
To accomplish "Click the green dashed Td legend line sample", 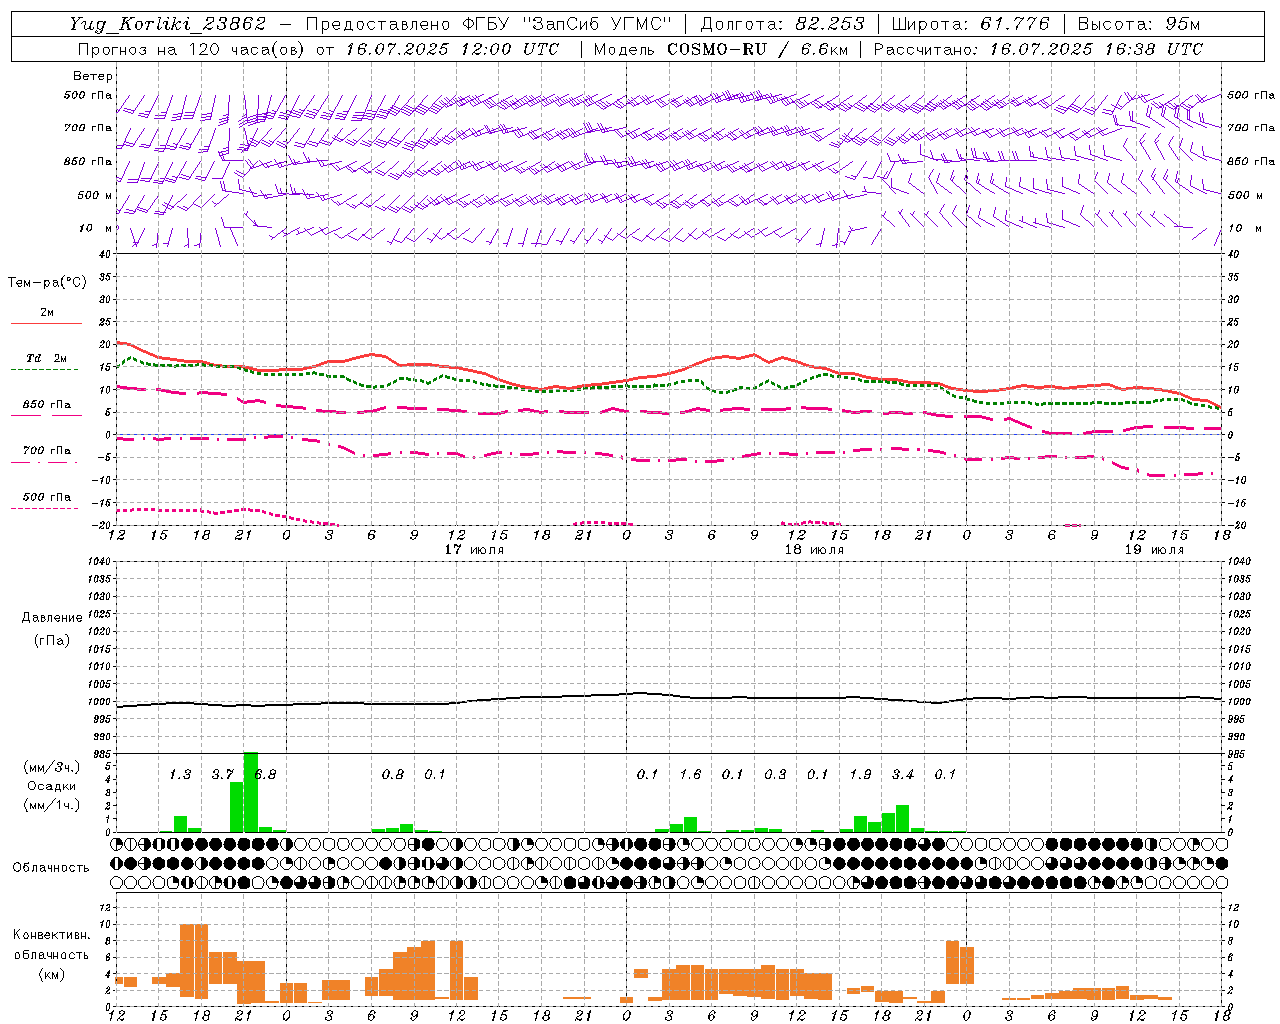I will point(44,369).
